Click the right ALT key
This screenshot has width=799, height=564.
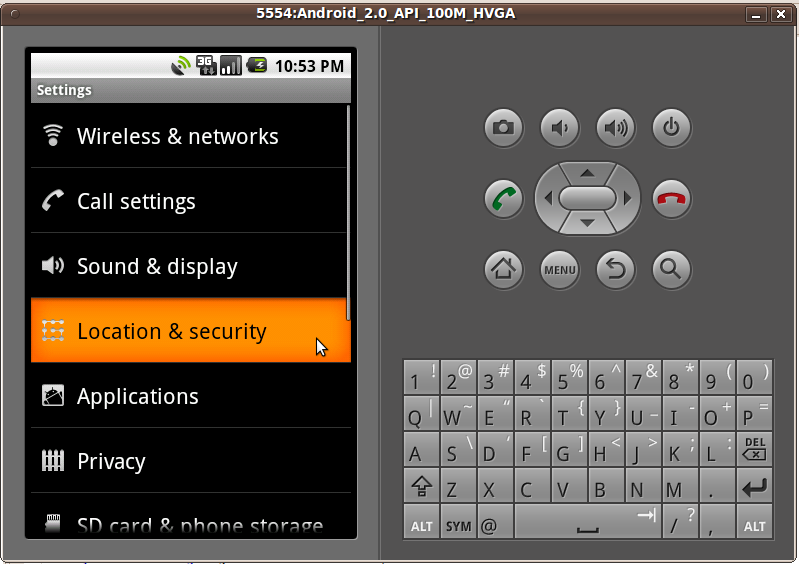tap(755, 522)
